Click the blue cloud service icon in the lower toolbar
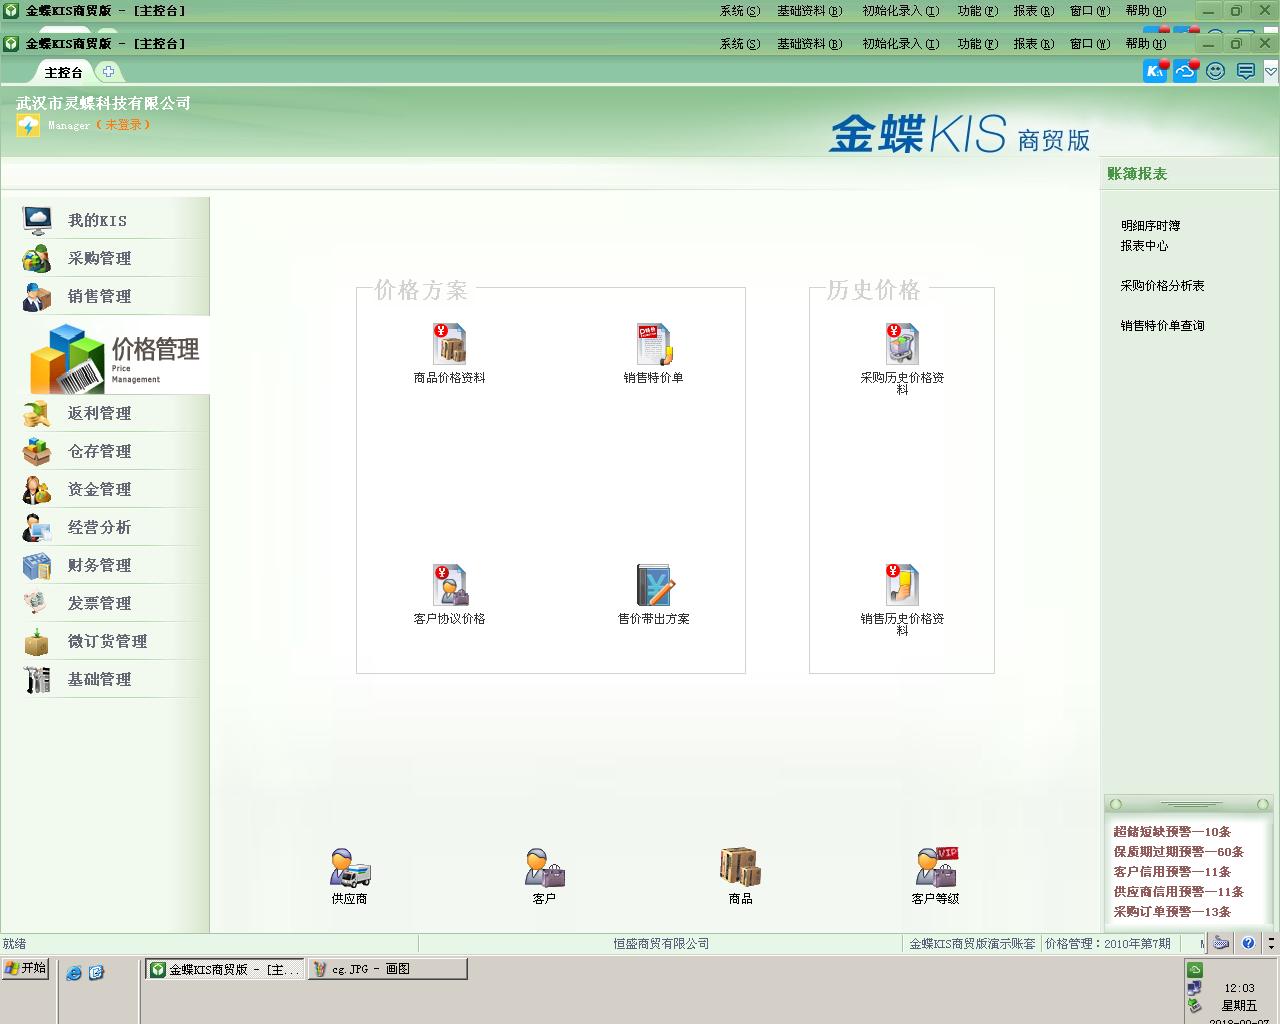1280x1024 pixels. click(x=1186, y=71)
